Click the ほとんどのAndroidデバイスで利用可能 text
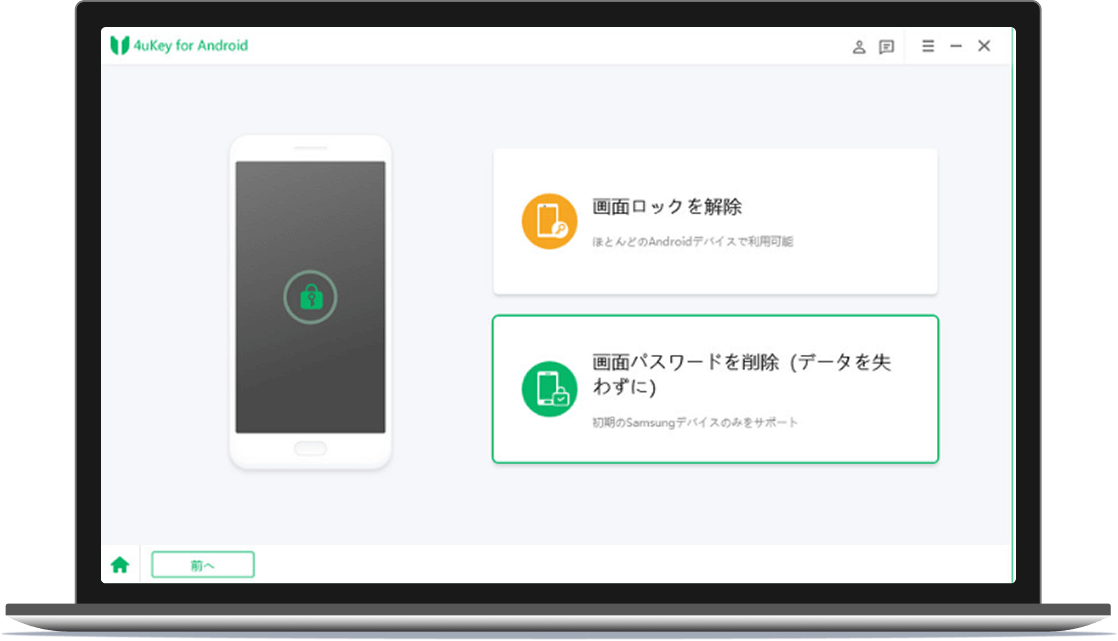Image resolution: width=1118 pixels, height=641 pixels. coord(691,241)
